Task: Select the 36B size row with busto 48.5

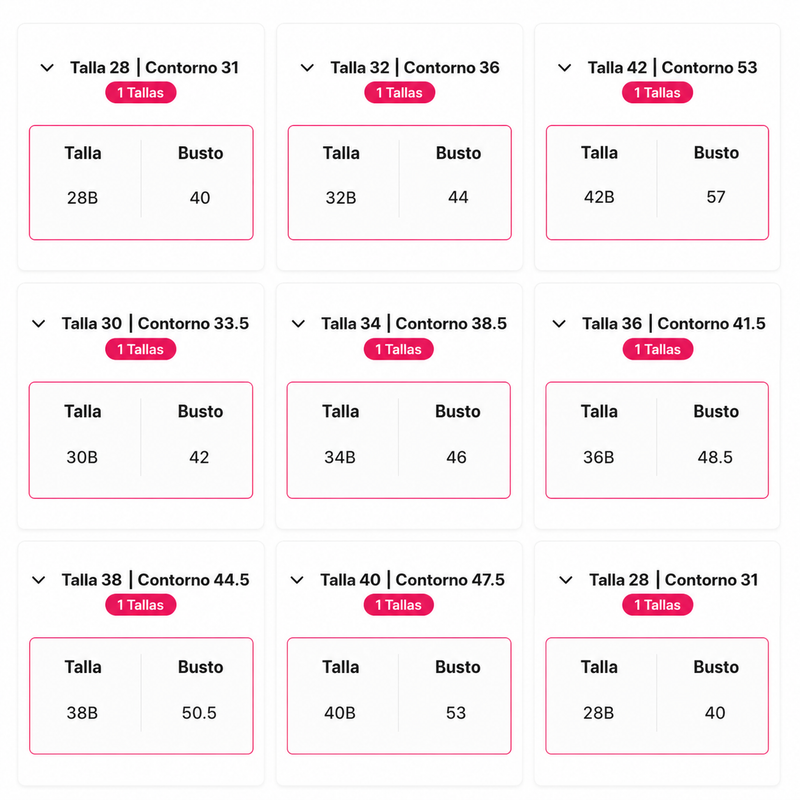Action: click(657, 457)
